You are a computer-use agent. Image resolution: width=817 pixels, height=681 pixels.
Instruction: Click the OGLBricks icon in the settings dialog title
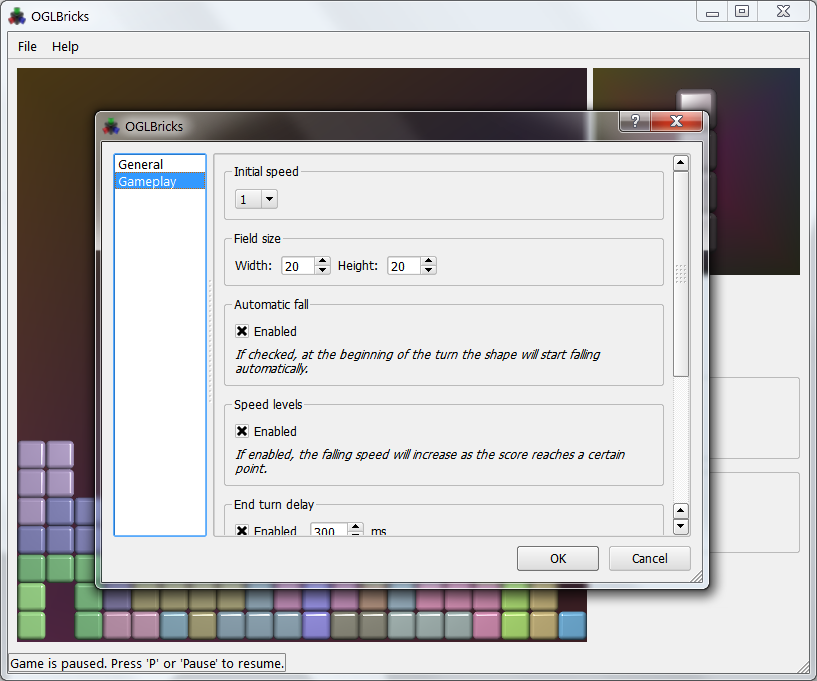click(x=111, y=126)
